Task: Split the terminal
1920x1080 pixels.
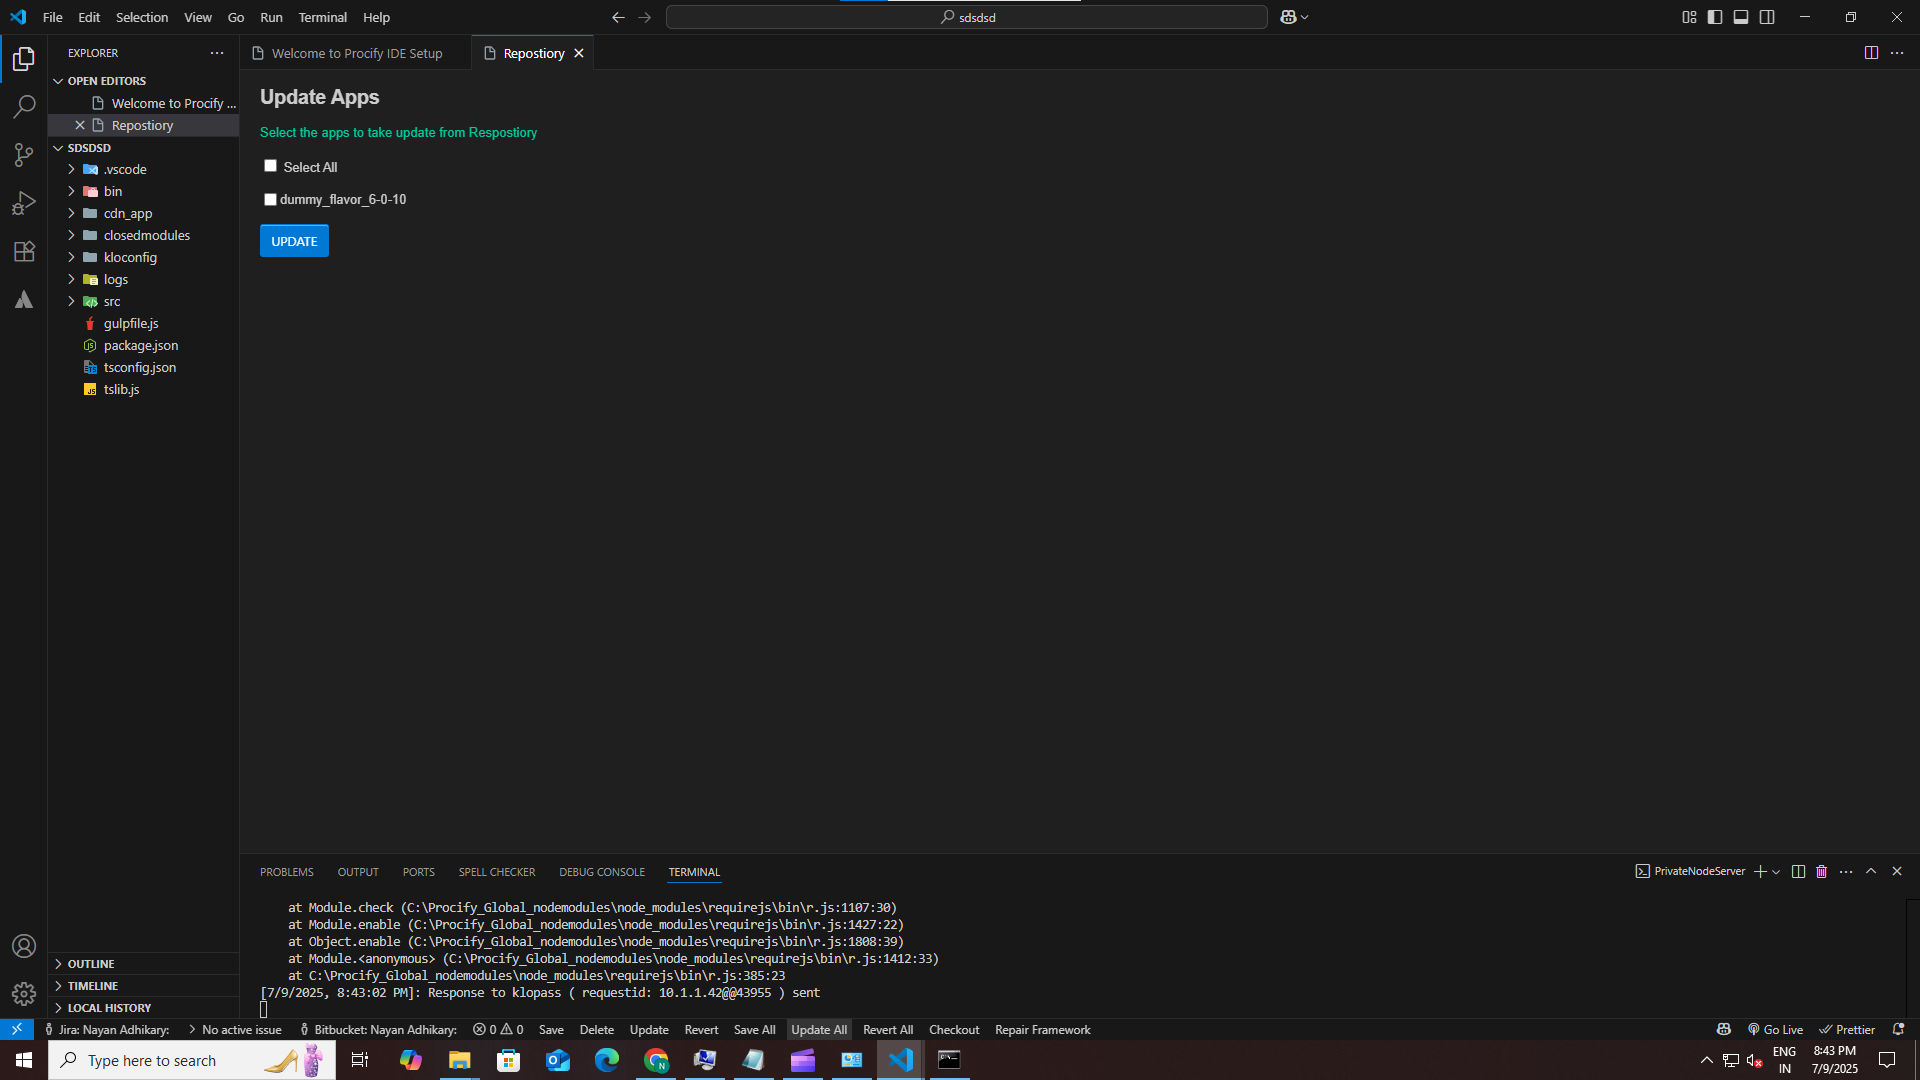Action: [x=1798, y=872]
